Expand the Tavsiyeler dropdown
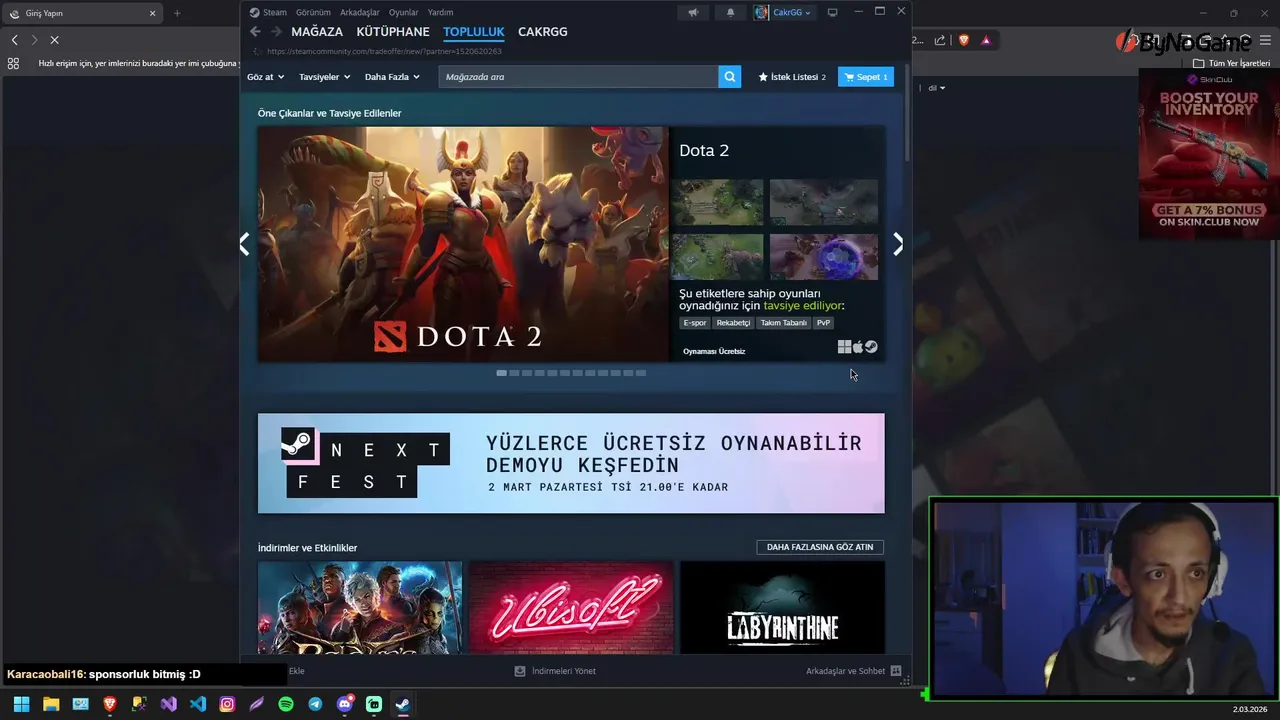This screenshot has width=1280, height=720. click(325, 77)
